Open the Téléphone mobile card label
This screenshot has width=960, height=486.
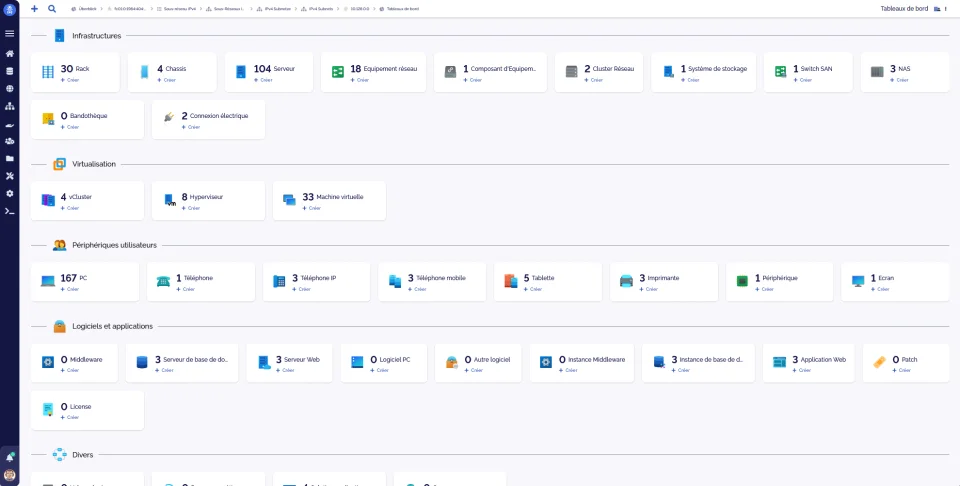coord(441,278)
